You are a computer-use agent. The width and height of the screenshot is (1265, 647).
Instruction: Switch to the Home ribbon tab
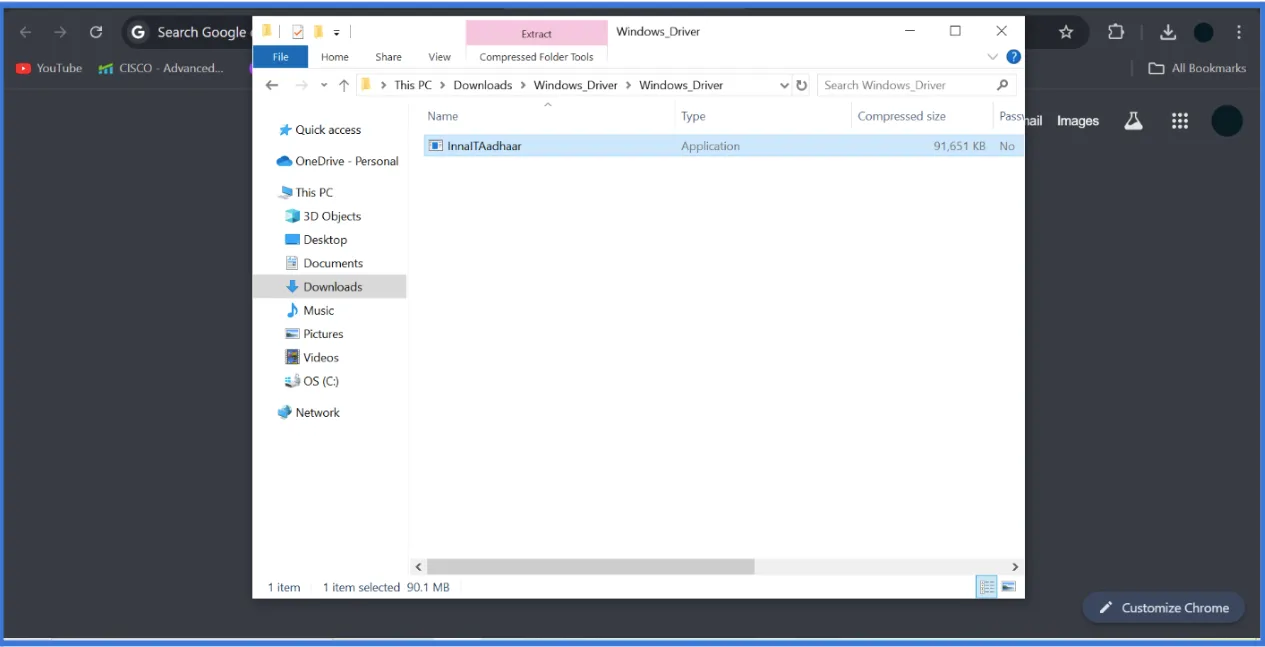(335, 57)
